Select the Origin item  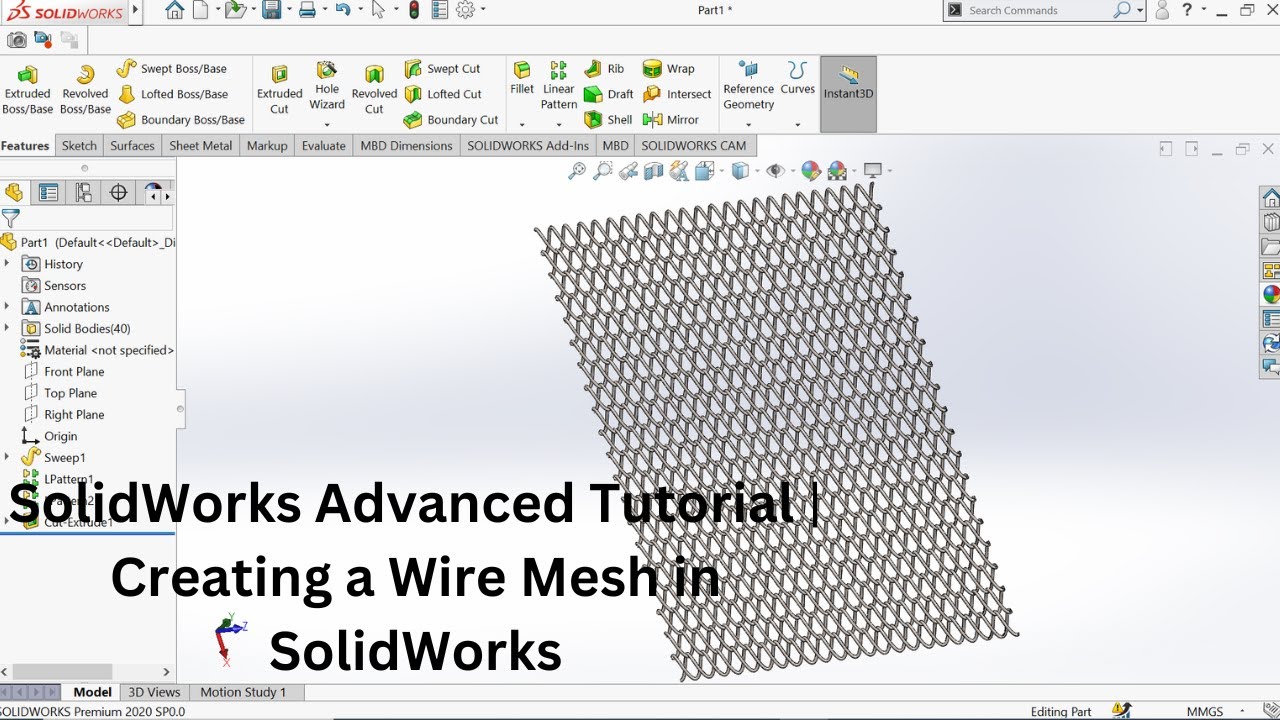[50, 436]
